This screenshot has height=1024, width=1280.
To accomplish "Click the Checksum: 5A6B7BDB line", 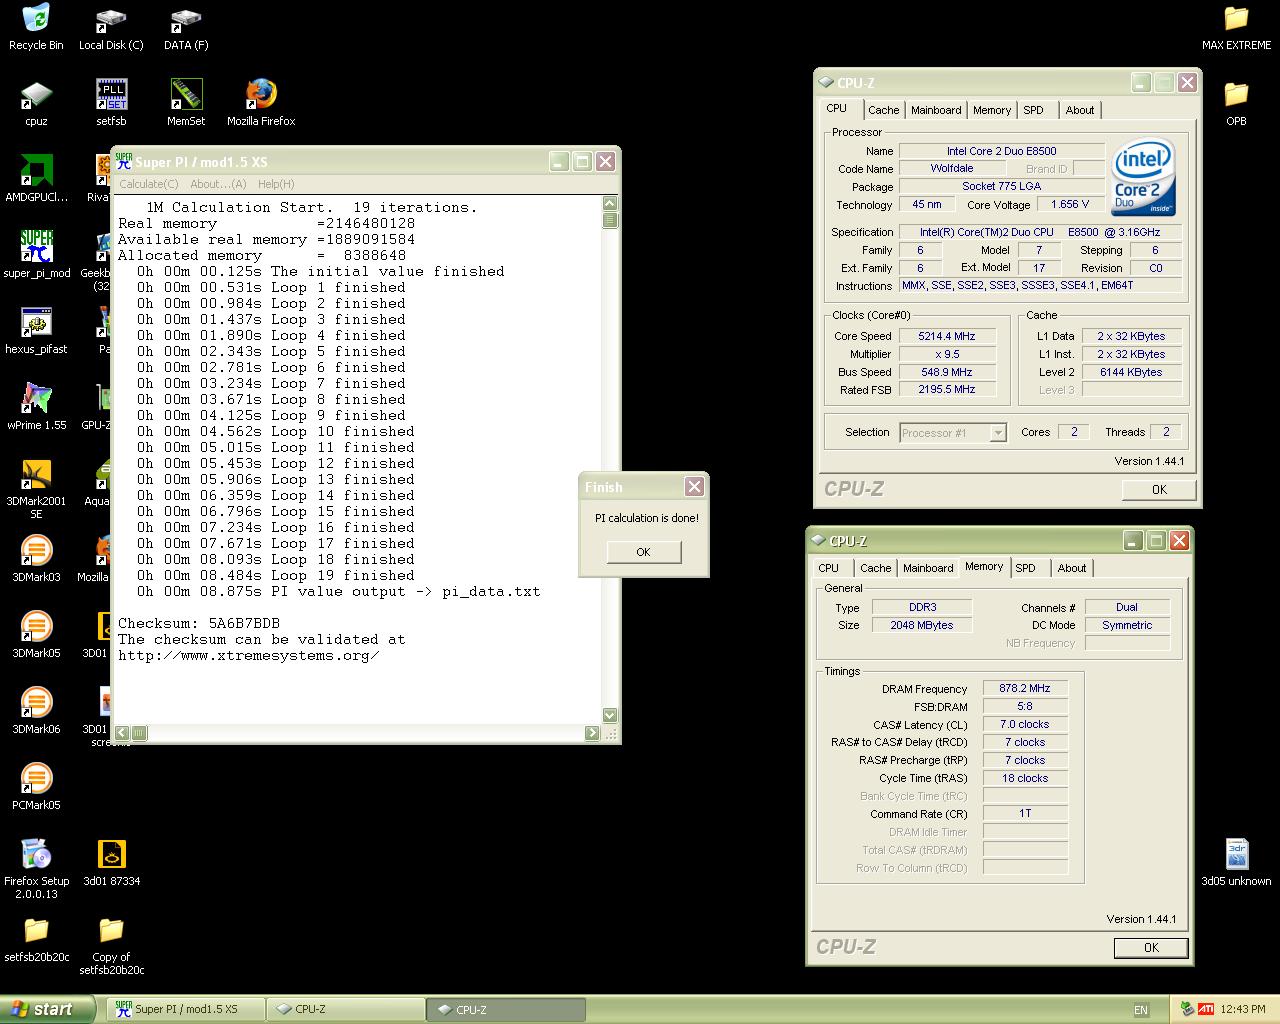I will pos(199,623).
